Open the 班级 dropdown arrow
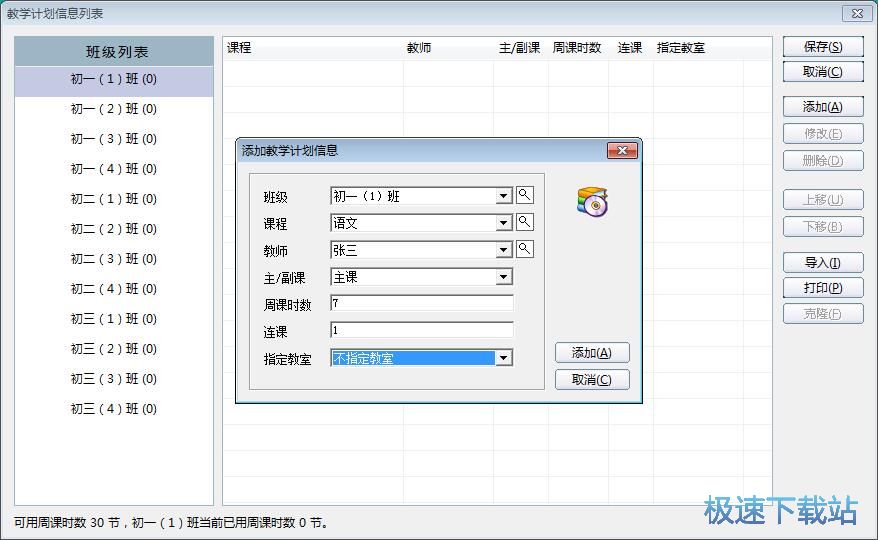 click(x=503, y=195)
